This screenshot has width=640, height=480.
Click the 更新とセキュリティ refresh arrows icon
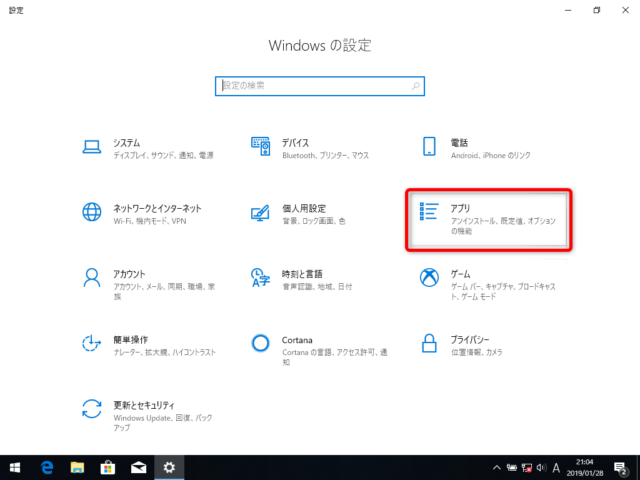click(92, 409)
